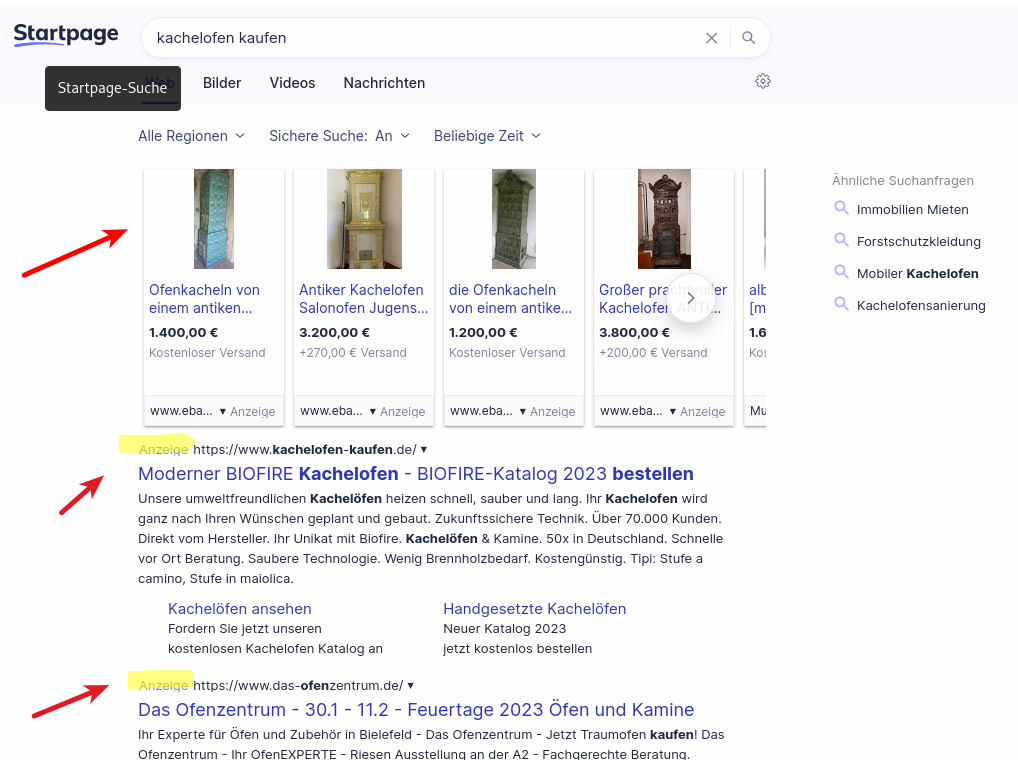Open the Sichere Suche: An dropdown
This screenshot has height=760, width=1018.
(x=340, y=136)
